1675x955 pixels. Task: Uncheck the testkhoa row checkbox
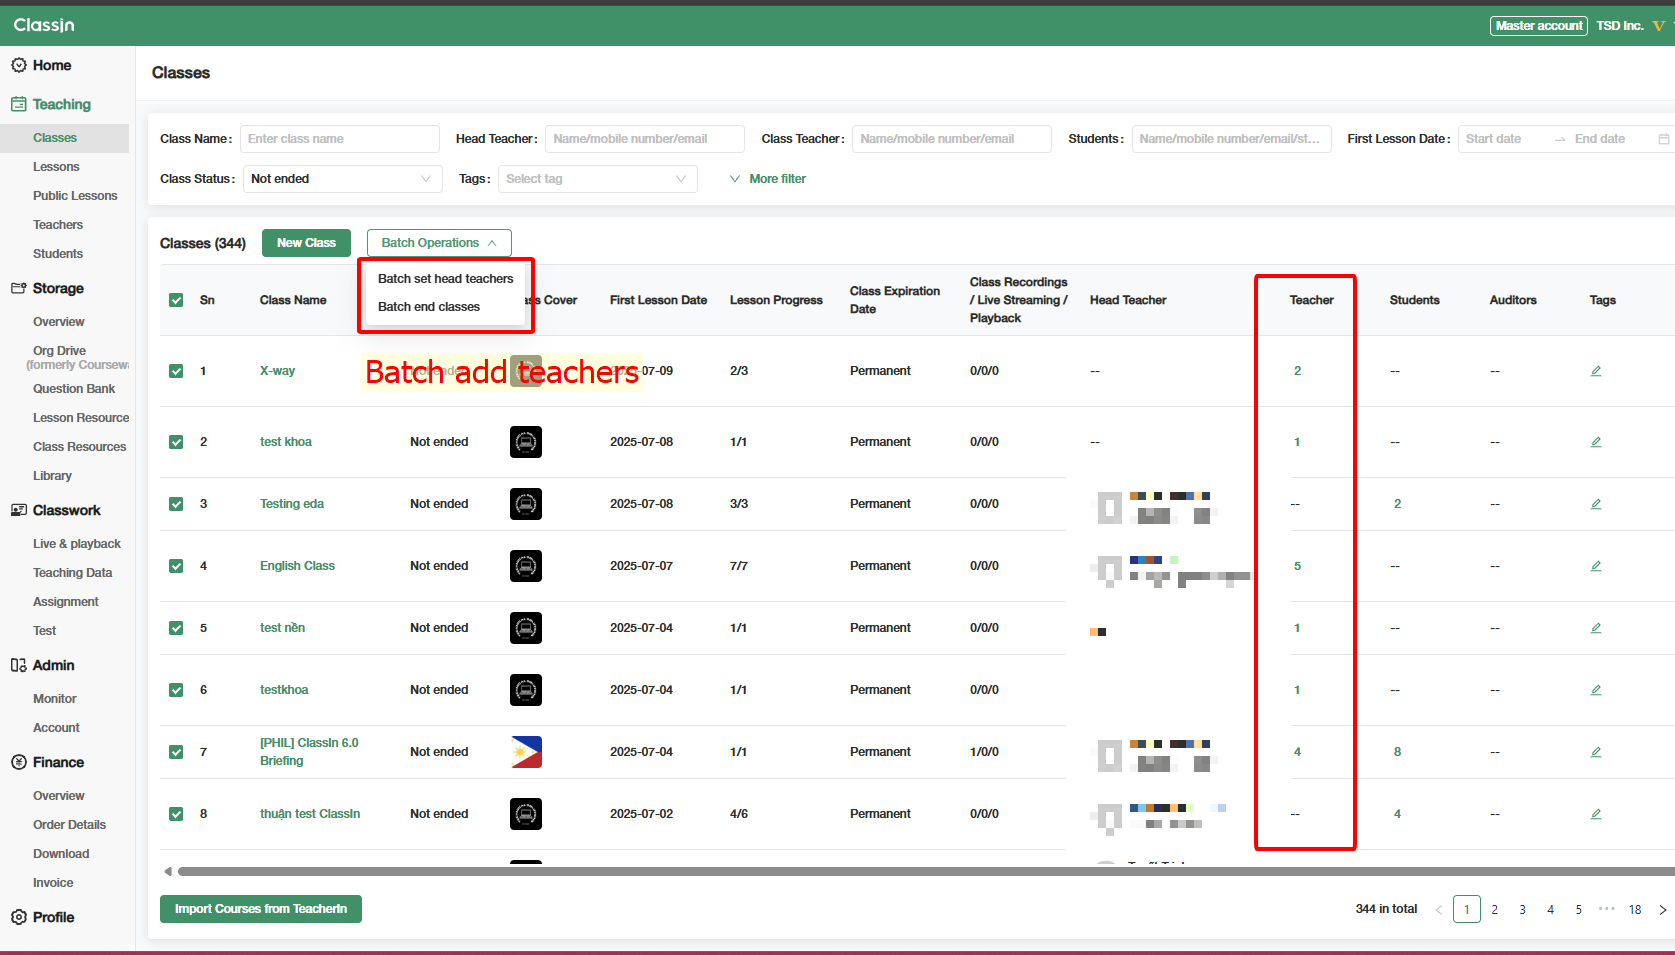(176, 690)
